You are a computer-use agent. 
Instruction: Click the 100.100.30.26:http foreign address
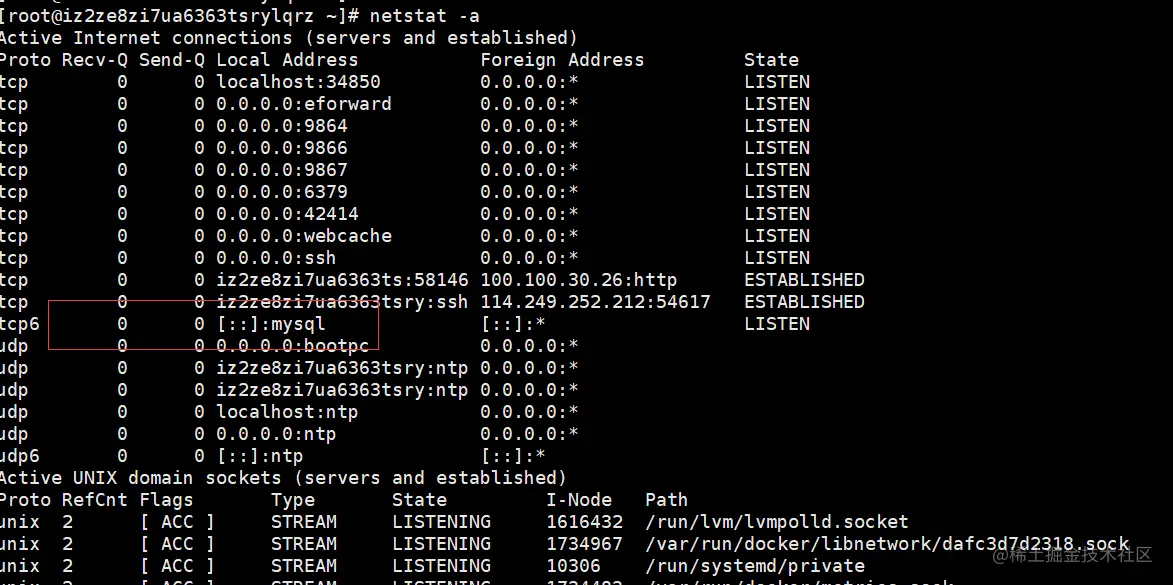(x=578, y=281)
